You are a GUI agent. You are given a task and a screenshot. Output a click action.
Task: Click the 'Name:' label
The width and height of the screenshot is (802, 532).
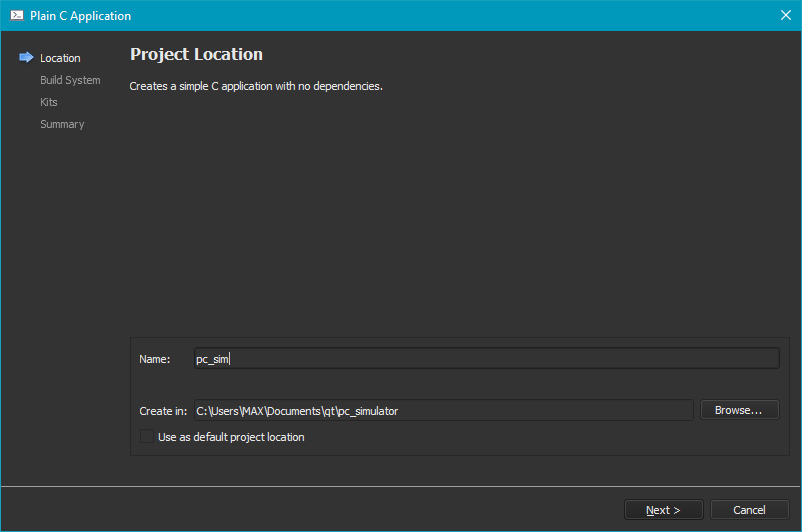pyautogui.click(x=154, y=359)
